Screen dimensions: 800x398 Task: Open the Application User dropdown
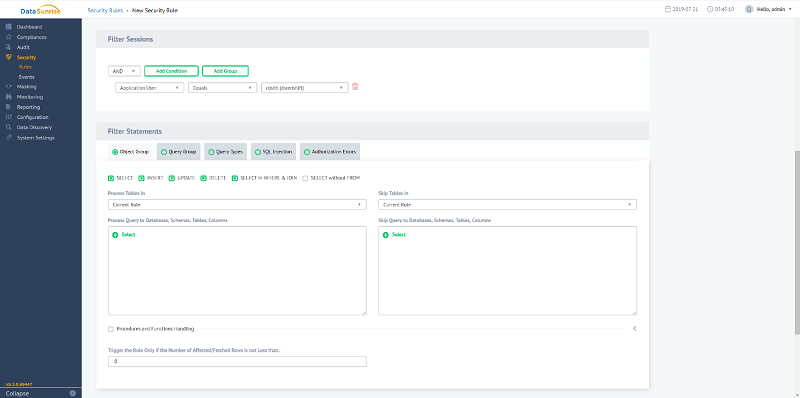149,88
